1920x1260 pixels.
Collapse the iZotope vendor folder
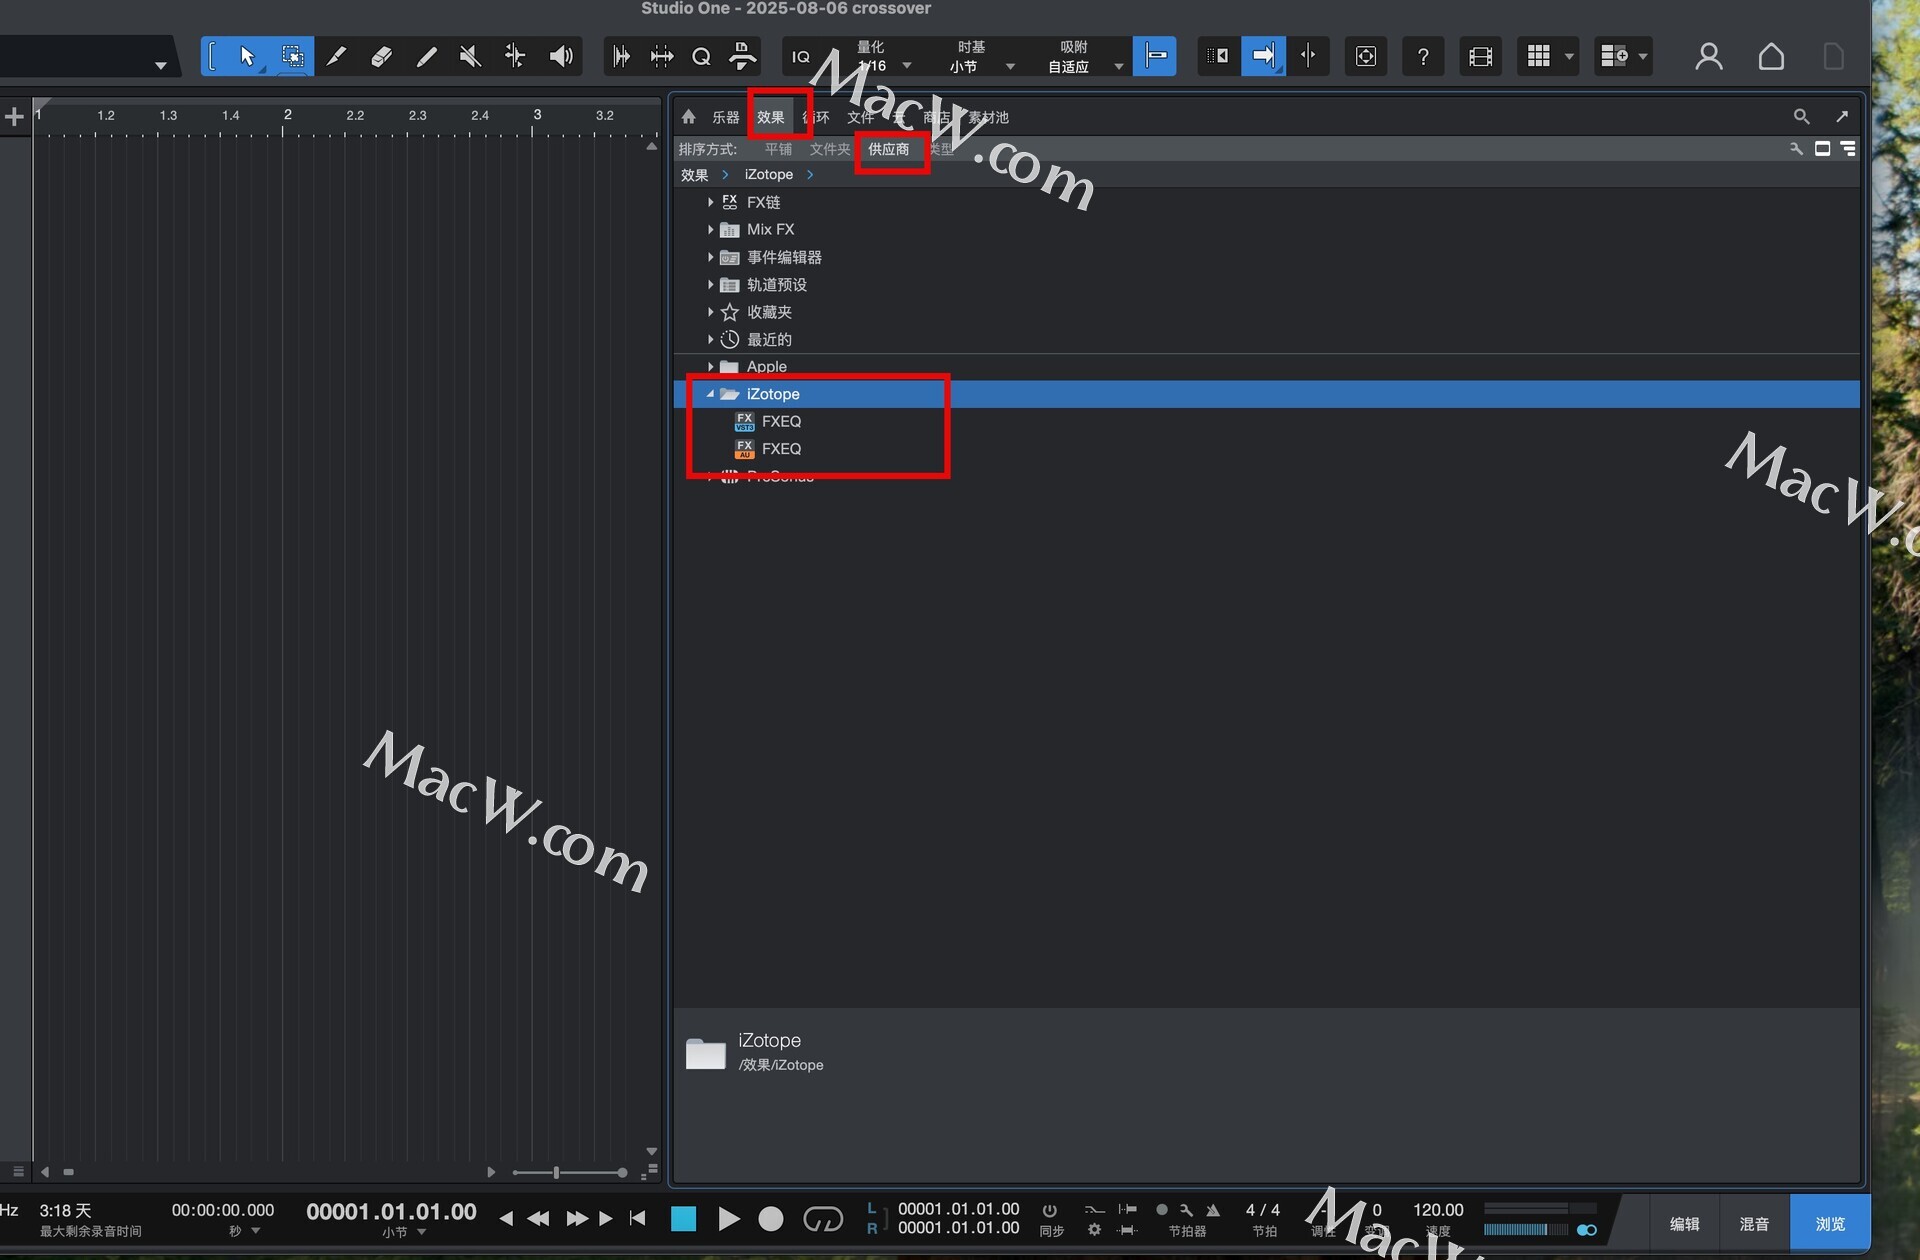(710, 394)
